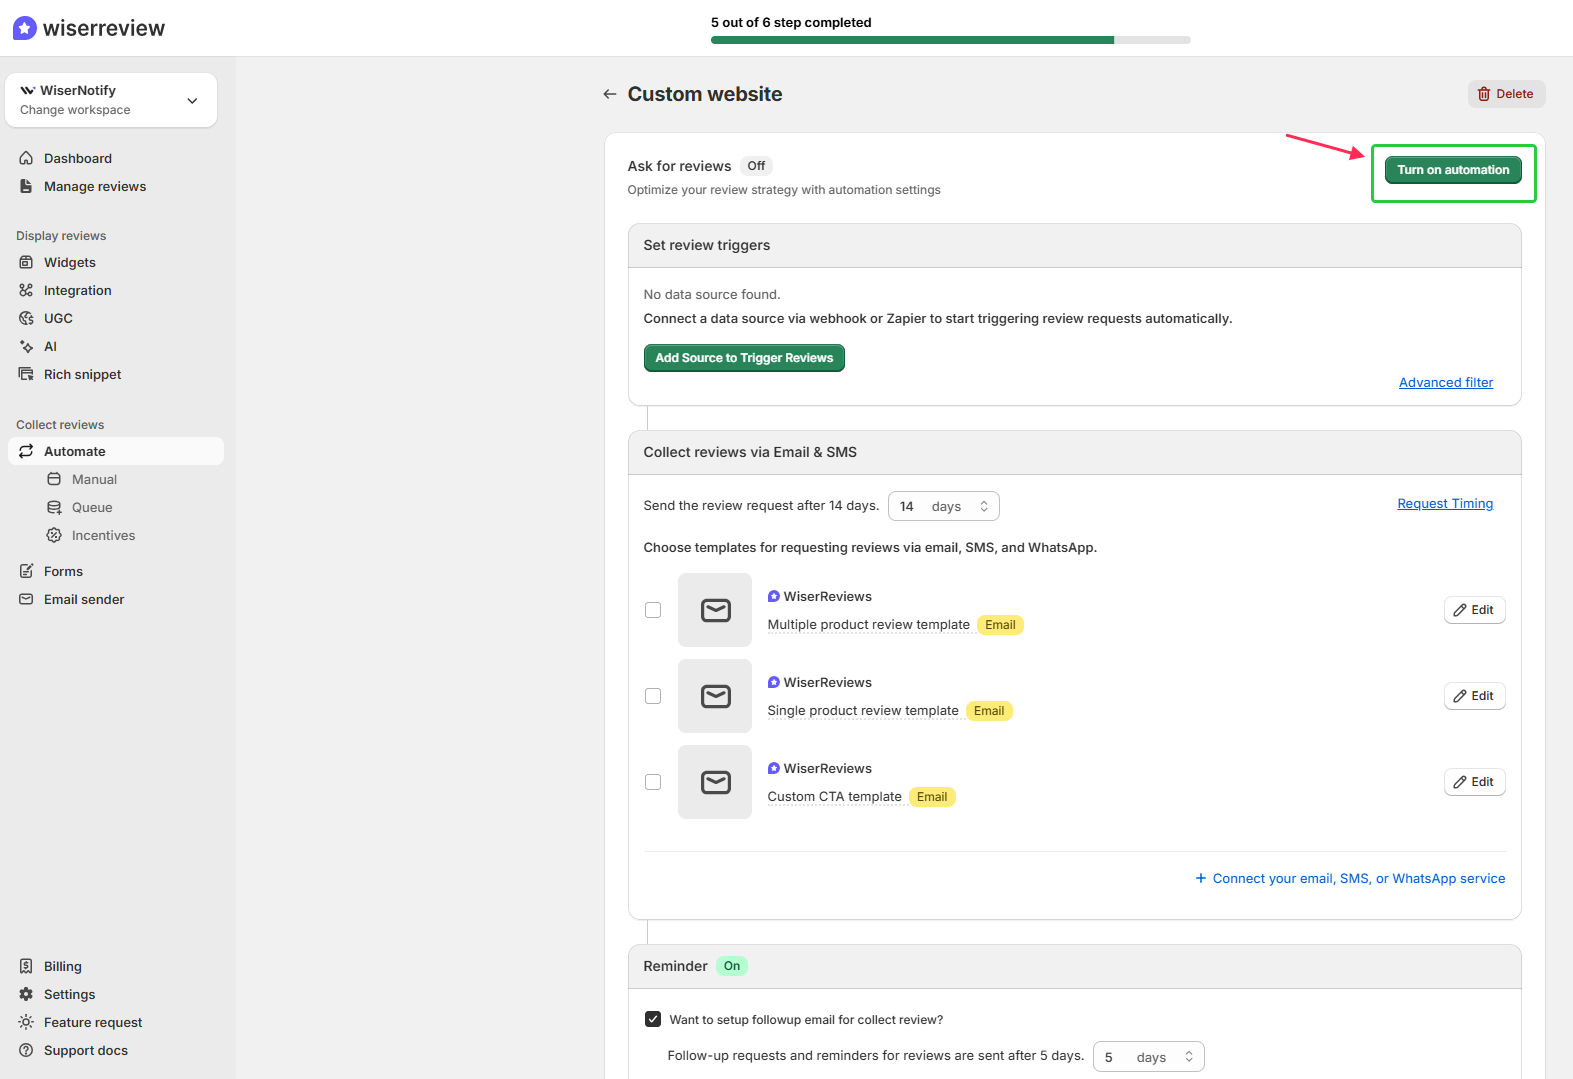Screen dimensions: 1573x1079
Task: Uncheck the followup email setup checkbox
Action: point(653,1019)
